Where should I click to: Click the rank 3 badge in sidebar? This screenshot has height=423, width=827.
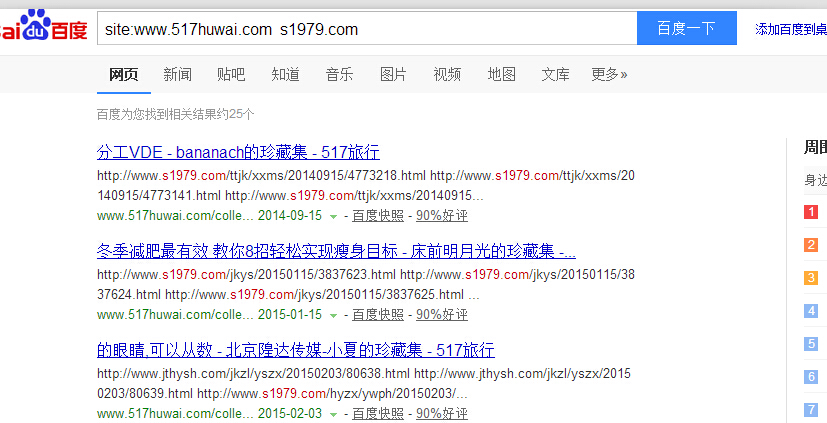click(x=811, y=278)
